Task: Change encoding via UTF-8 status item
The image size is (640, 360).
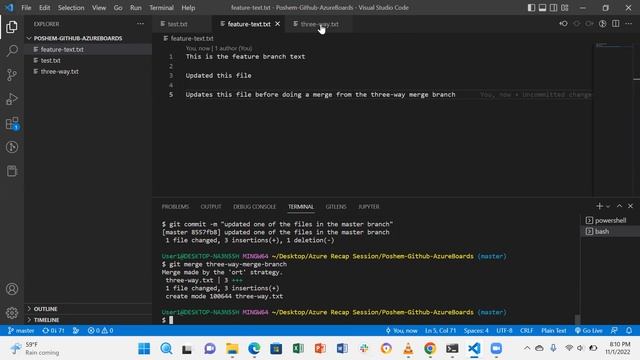Action: (504, 331)
